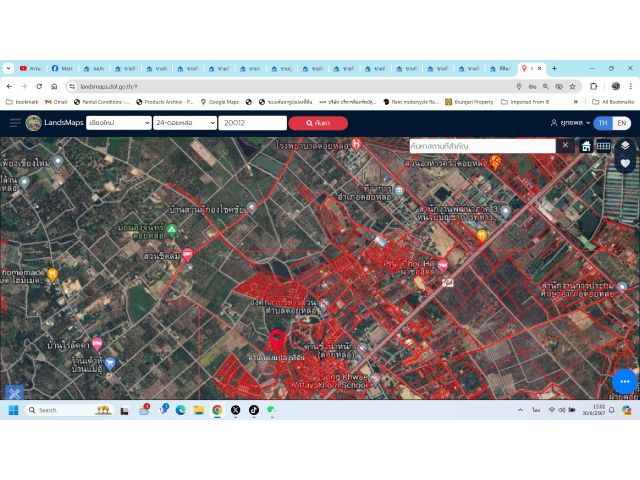Open the user account dropdown
The width and height of the screenshot is (640, 480).
(570, 122)
